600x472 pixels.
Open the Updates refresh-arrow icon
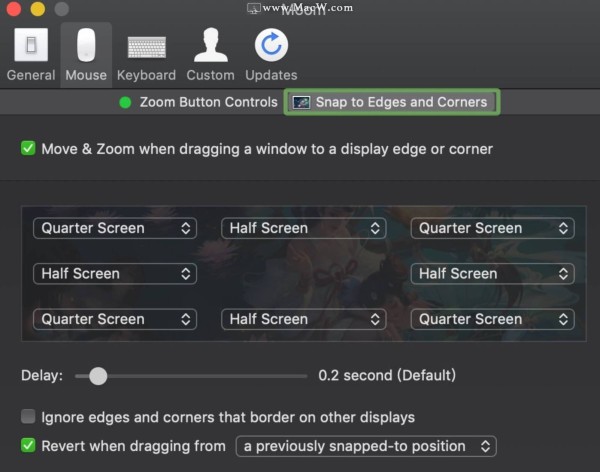pyautogui.click(x=271, y=45)
